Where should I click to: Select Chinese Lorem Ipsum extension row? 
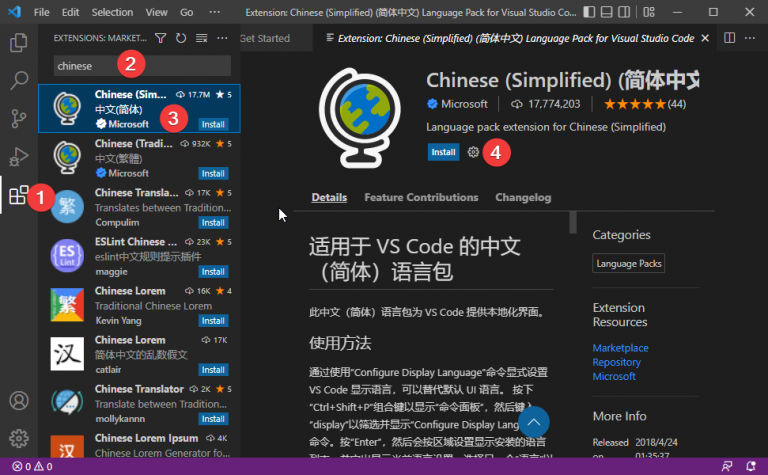pos(139,445)
